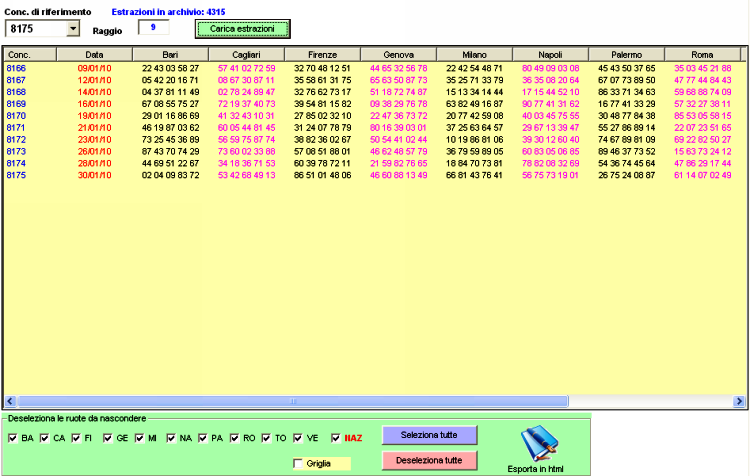Click the Carica estrazioni button
750x476 pixels.
pyautogui.click(x=241, y=29)
